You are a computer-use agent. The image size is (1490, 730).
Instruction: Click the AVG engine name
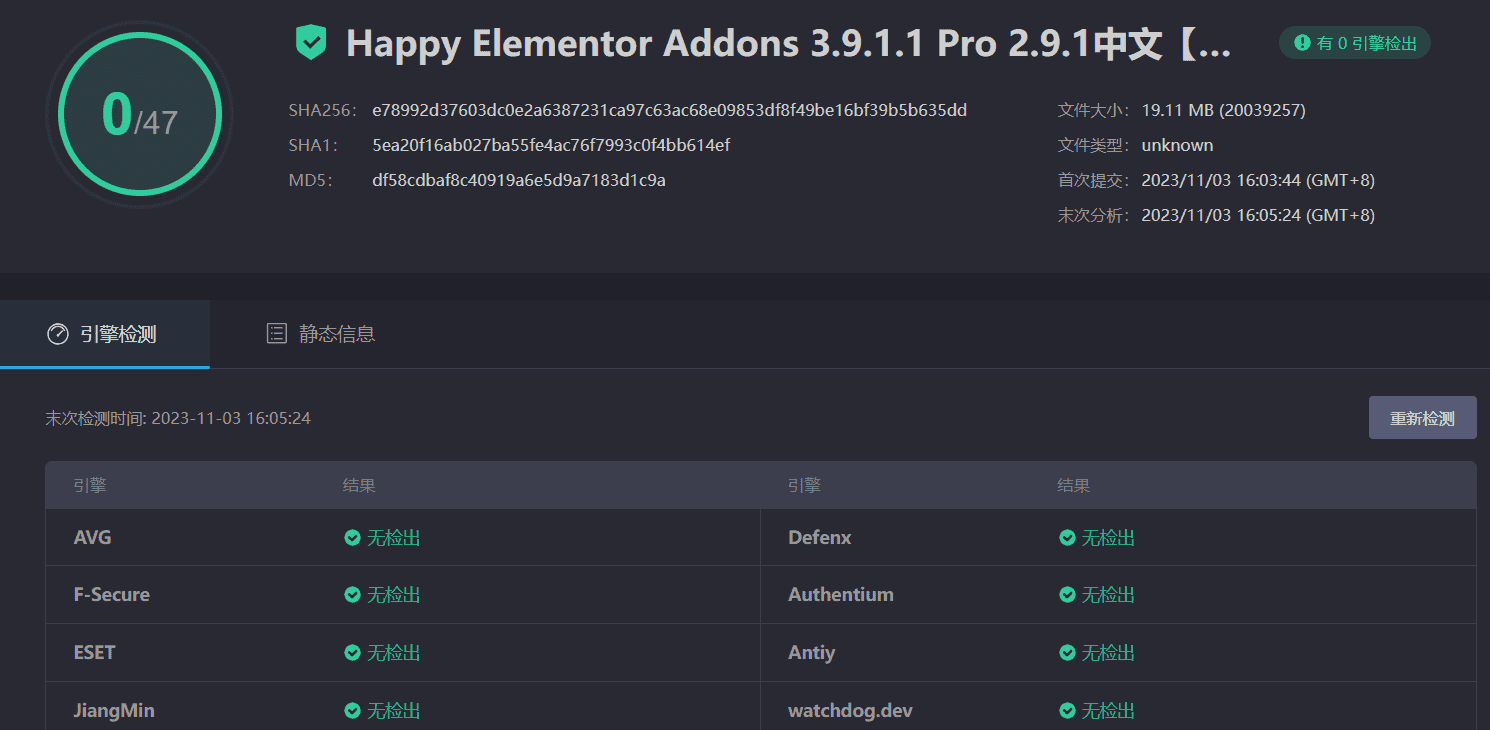(93, 538)
